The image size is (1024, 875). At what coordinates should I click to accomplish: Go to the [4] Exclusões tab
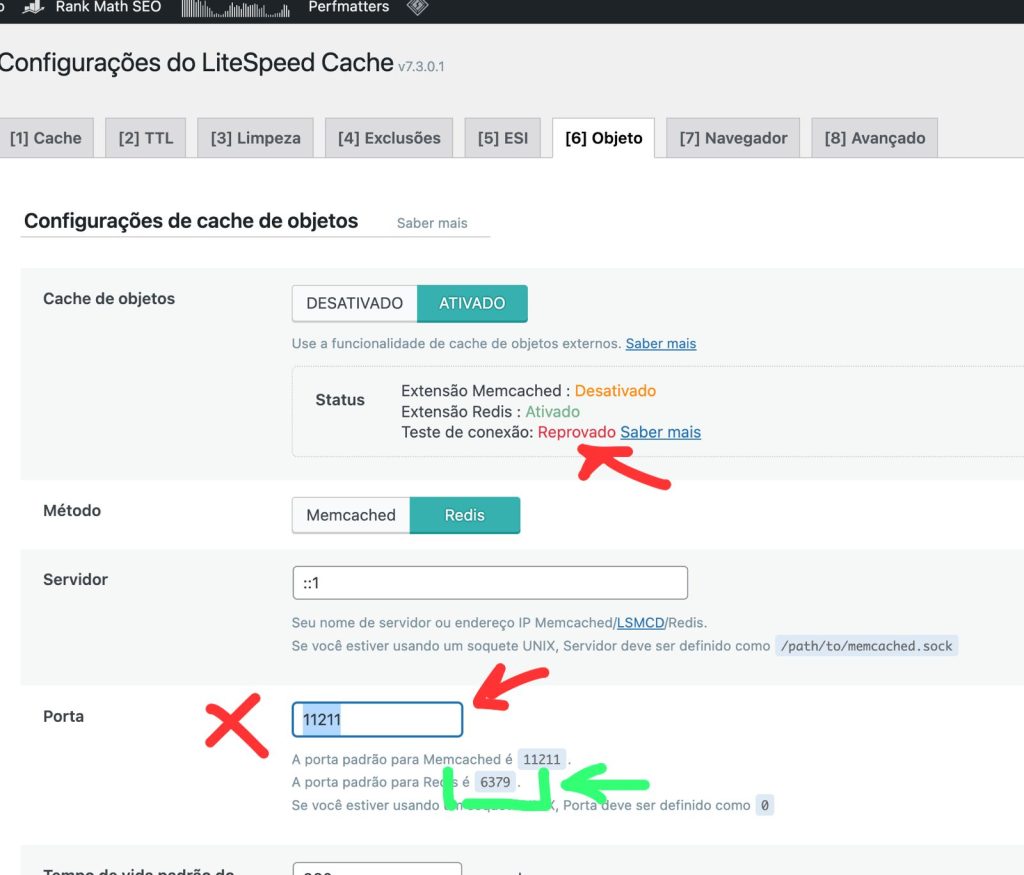click(389, 138)
